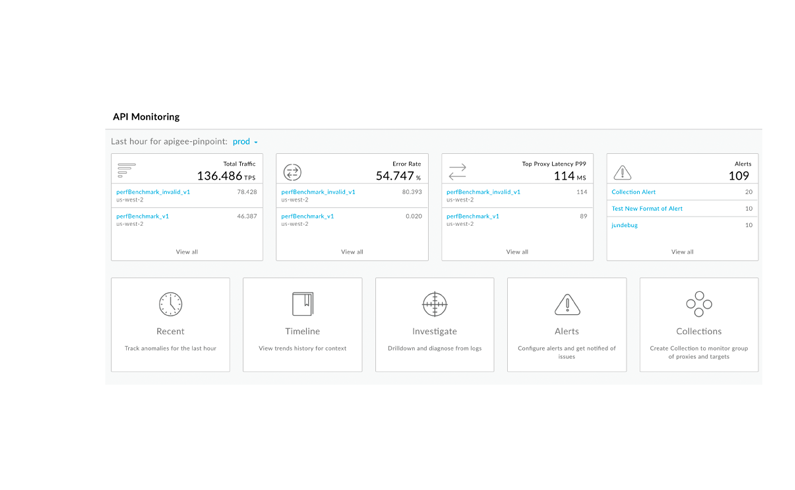
Task: Click the 80.393 error rate value
Action: (412, 192)
